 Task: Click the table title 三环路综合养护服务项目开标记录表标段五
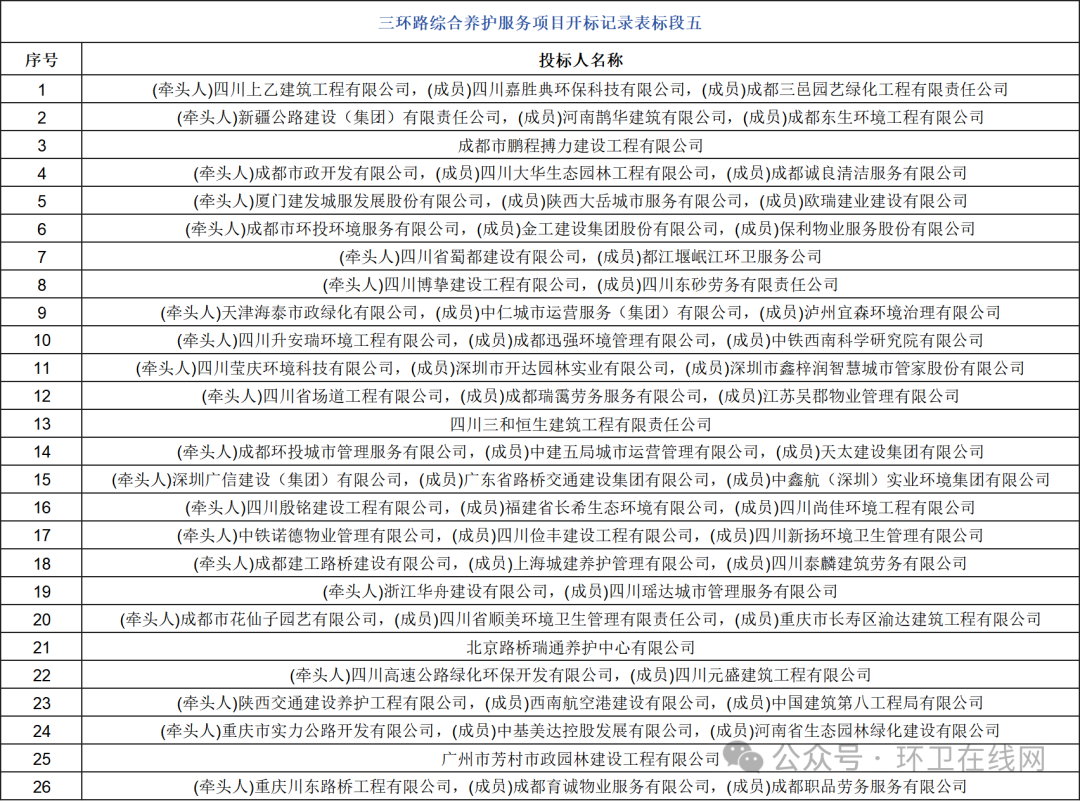tap(540, 23)
